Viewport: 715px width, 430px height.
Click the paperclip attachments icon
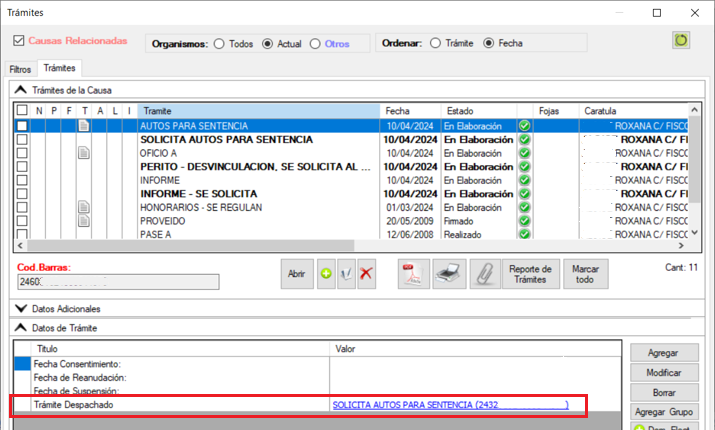(x=482, y=275)
